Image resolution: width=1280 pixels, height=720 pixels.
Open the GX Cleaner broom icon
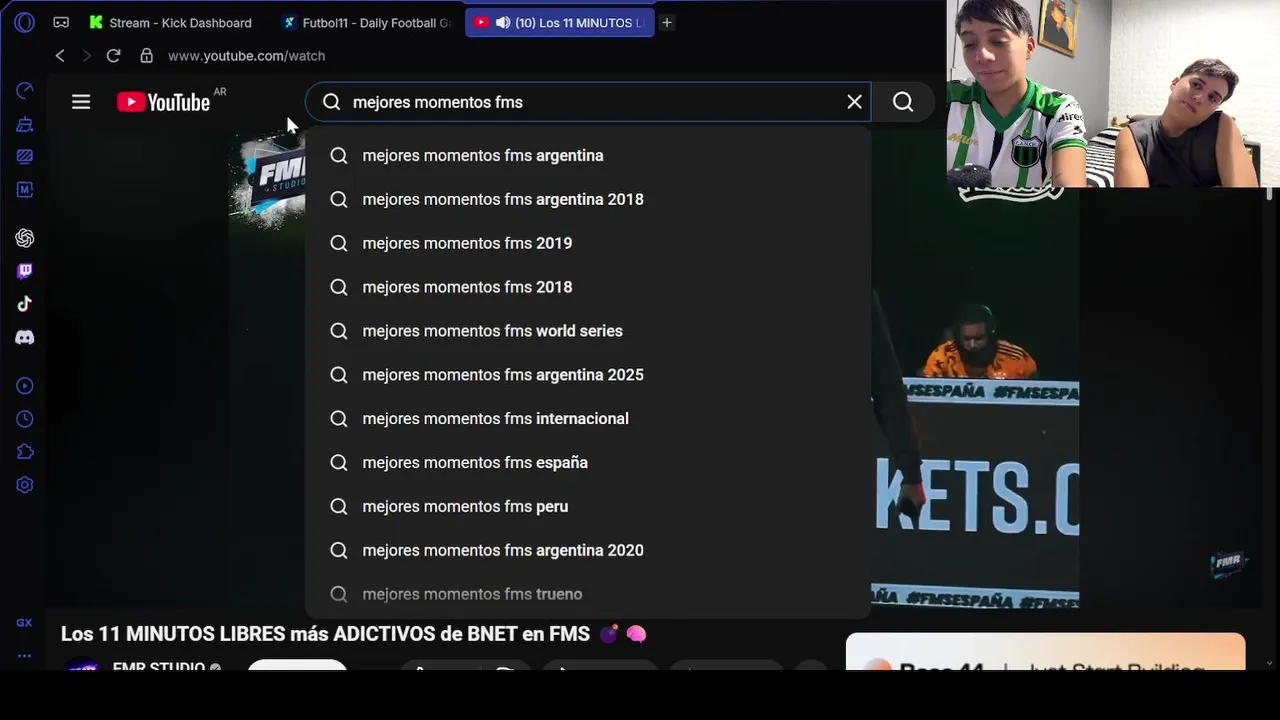(25, 124)
